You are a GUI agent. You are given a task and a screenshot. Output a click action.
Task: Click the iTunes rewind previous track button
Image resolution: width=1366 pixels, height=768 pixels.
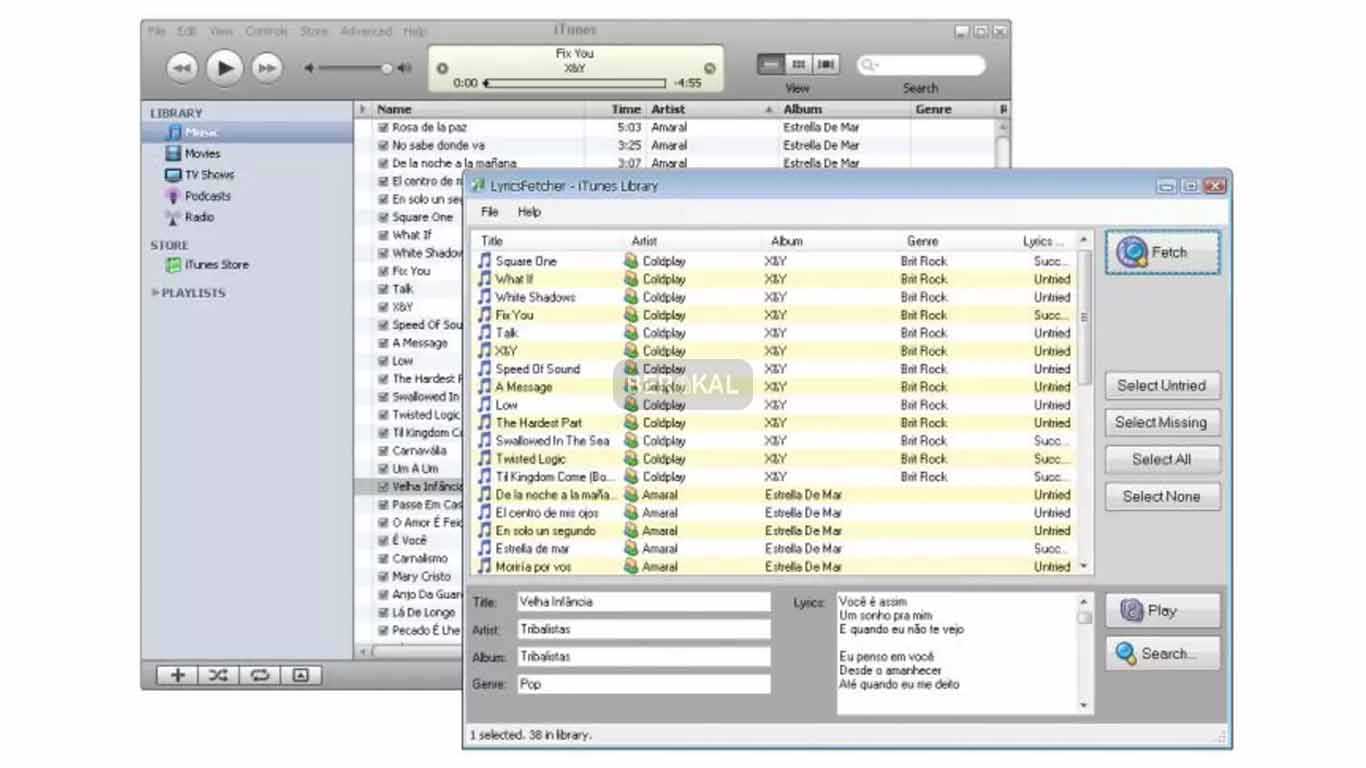coord(182,68)
